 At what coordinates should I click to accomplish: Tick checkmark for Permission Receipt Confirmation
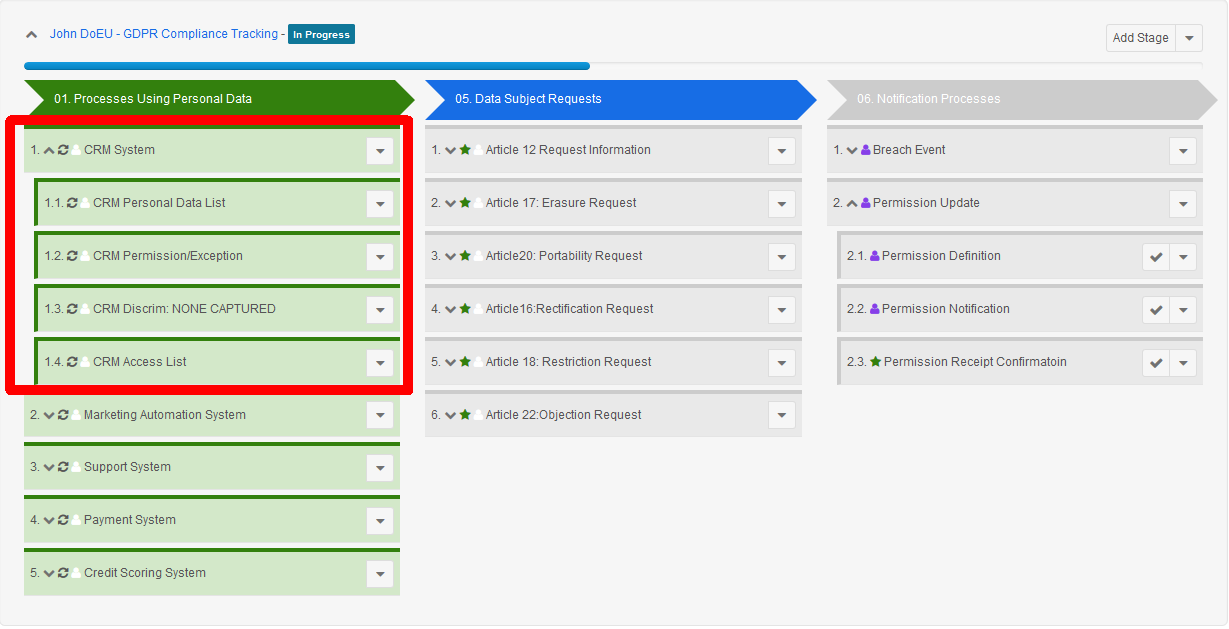1156,363
